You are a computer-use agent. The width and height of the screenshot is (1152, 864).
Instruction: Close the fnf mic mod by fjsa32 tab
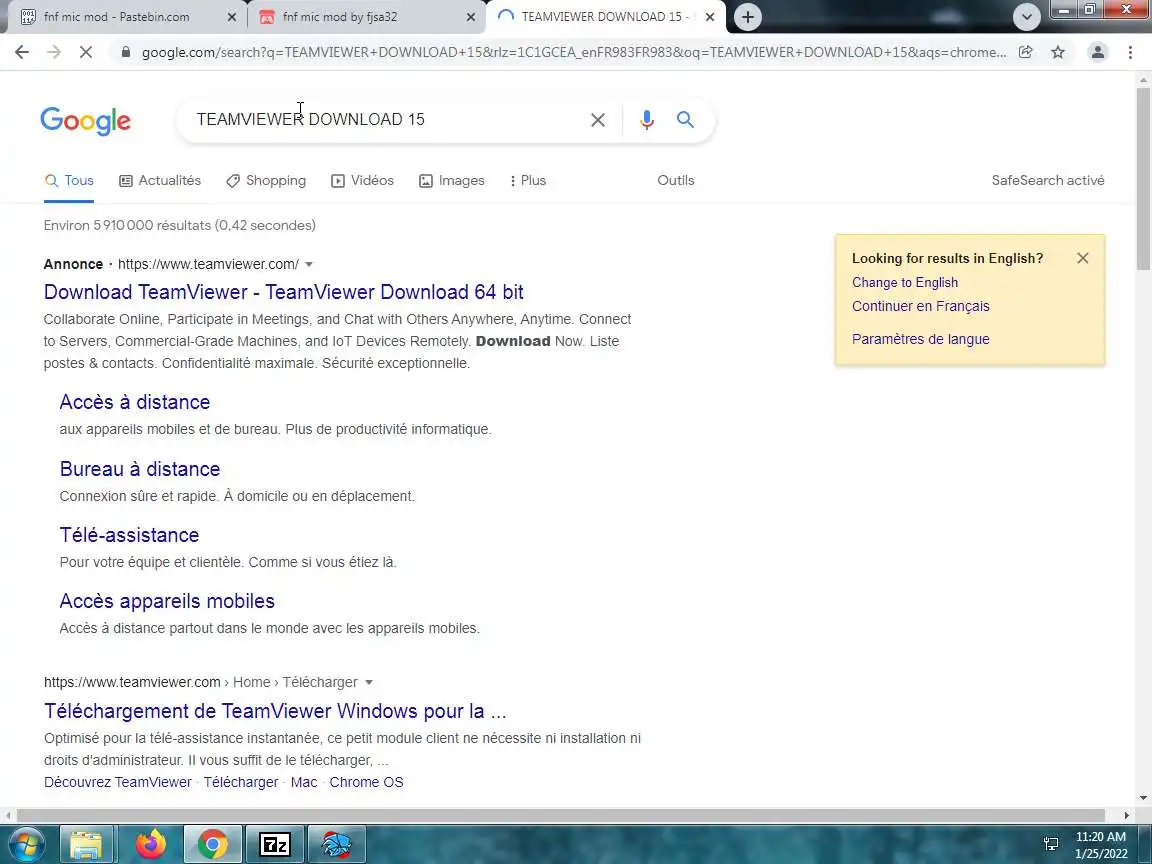click(x=471, y=17)
